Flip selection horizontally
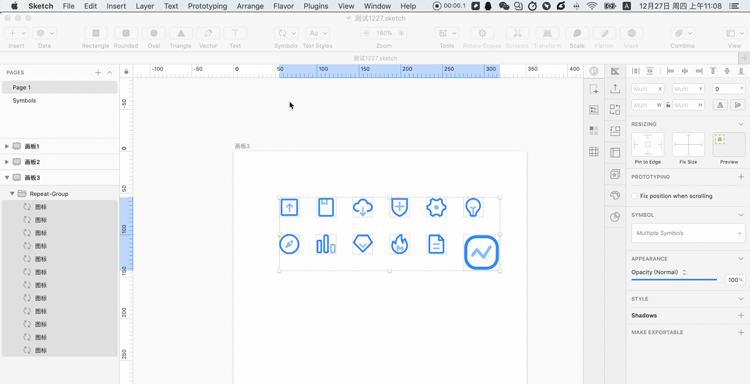The height and width of the screenshot is (384, 750). coord(720,105)
